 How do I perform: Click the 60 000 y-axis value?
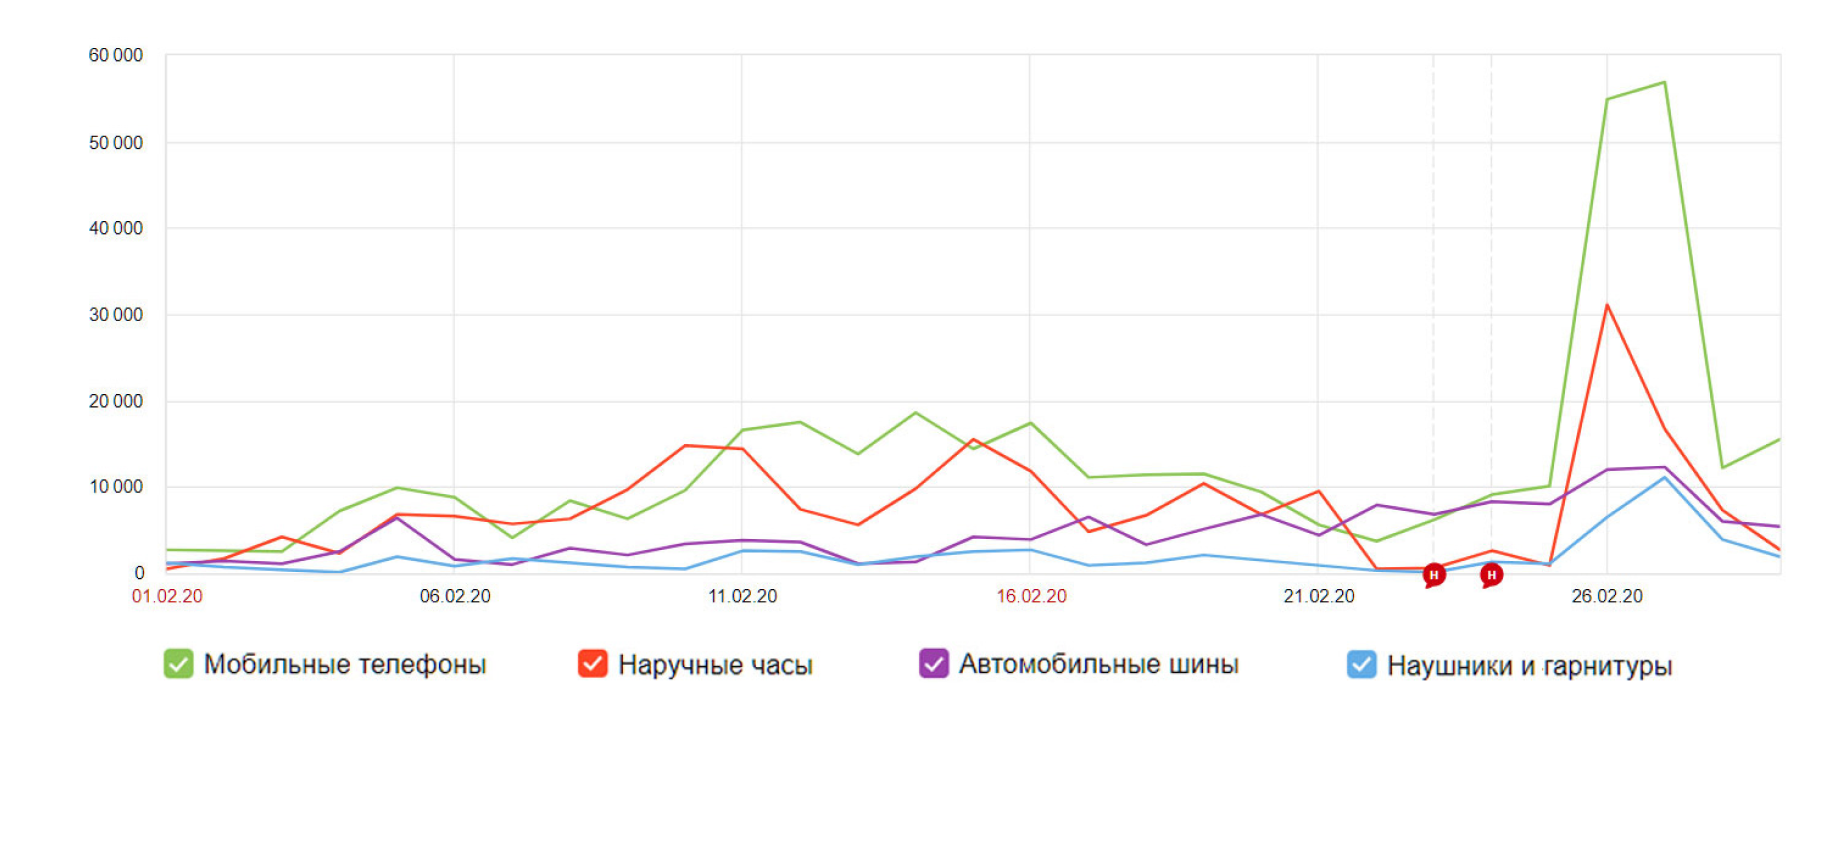coord(116,55)
